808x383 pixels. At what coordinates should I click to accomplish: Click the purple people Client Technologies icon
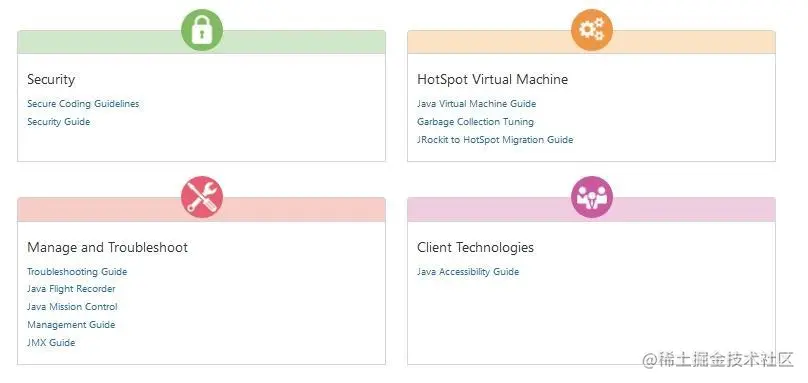pyautogui.click(x=592, y=197)
